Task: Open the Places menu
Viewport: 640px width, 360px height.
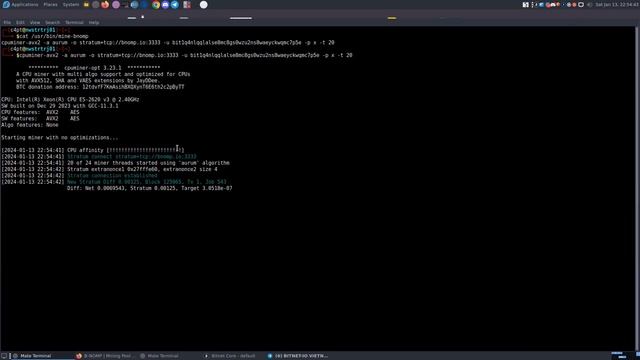Action: pyautogui.click(x=51, y=5)
